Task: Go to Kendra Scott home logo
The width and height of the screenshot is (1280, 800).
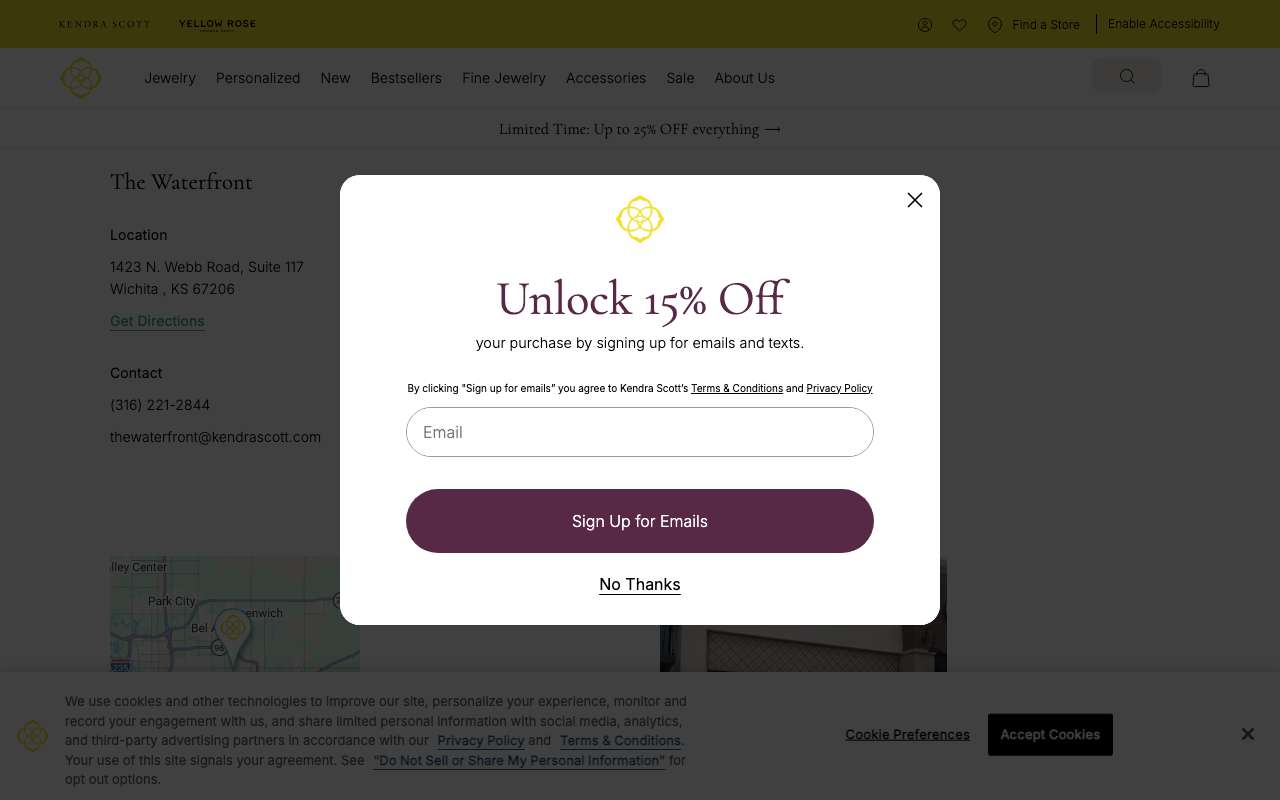Action: tap(80, 78)
